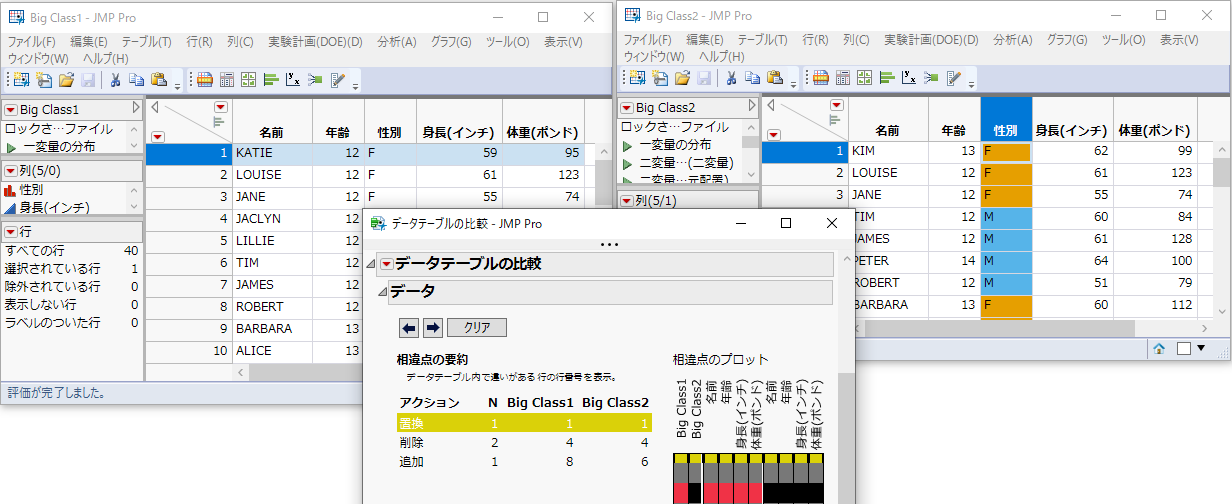Click Copy icon in Big Class2 toolbar
This screenshot has height=504, width=1232.
752,78
